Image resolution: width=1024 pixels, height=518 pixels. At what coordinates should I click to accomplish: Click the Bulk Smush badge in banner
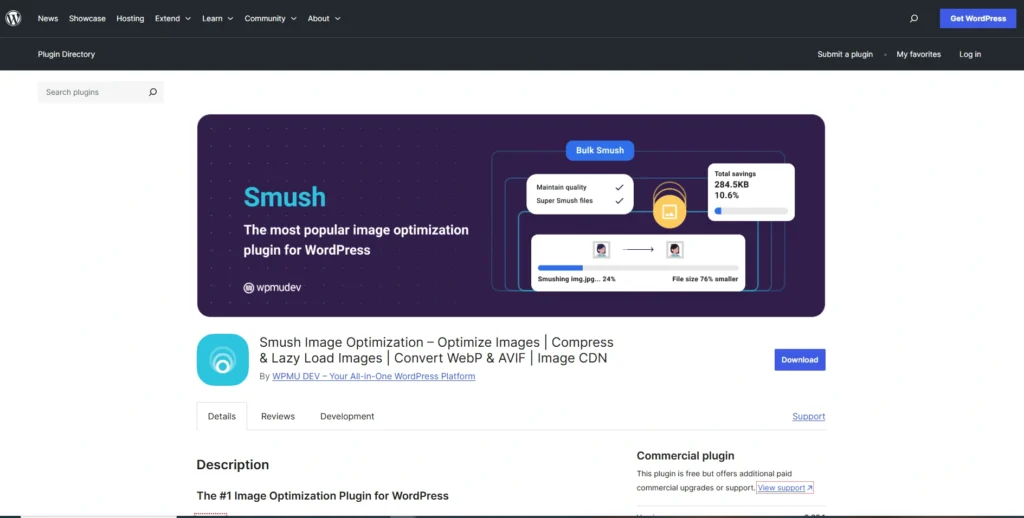[600, 150]
